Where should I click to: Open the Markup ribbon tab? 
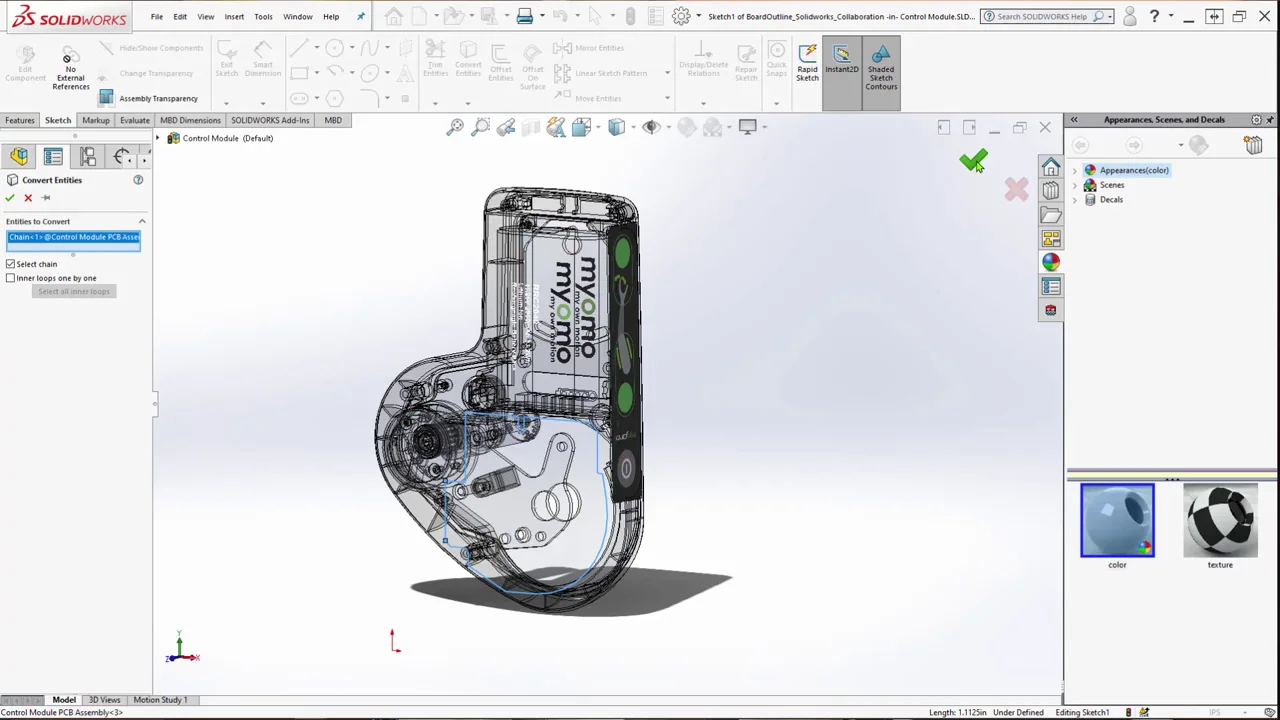pos(96,120)
